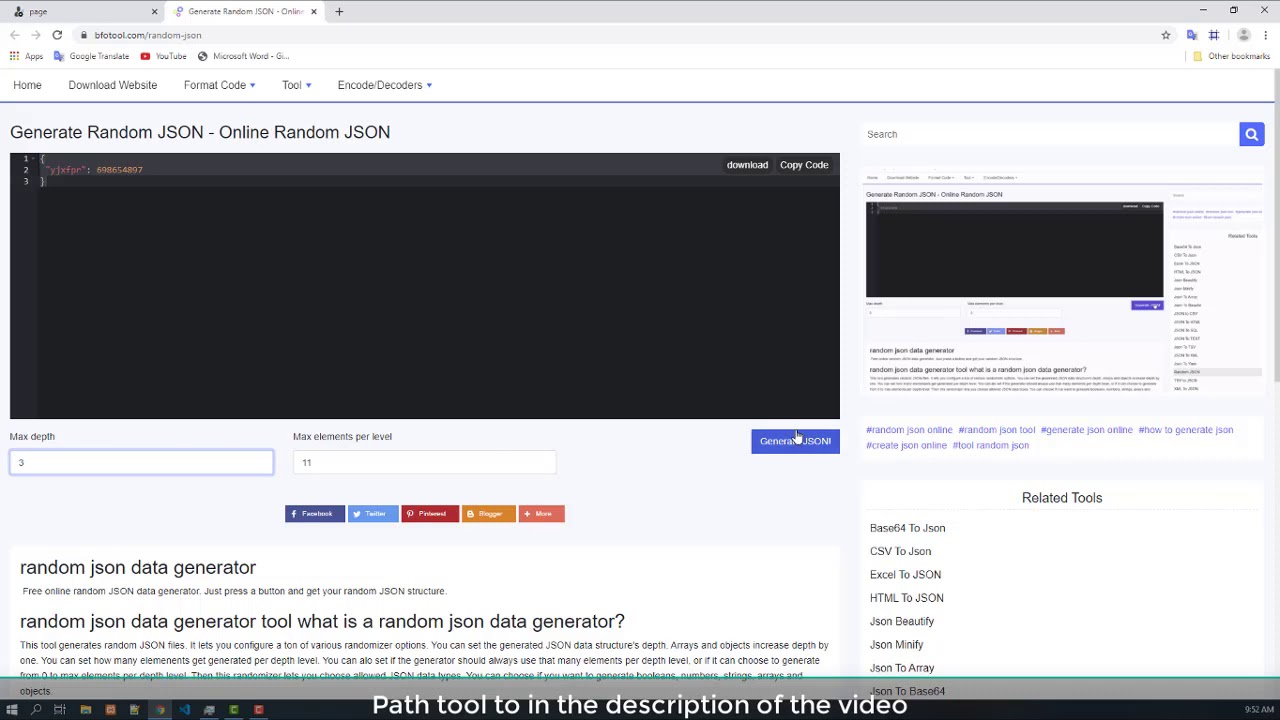Click the #random json online tag
The image size is (1280, 720).
pos(909,430)
